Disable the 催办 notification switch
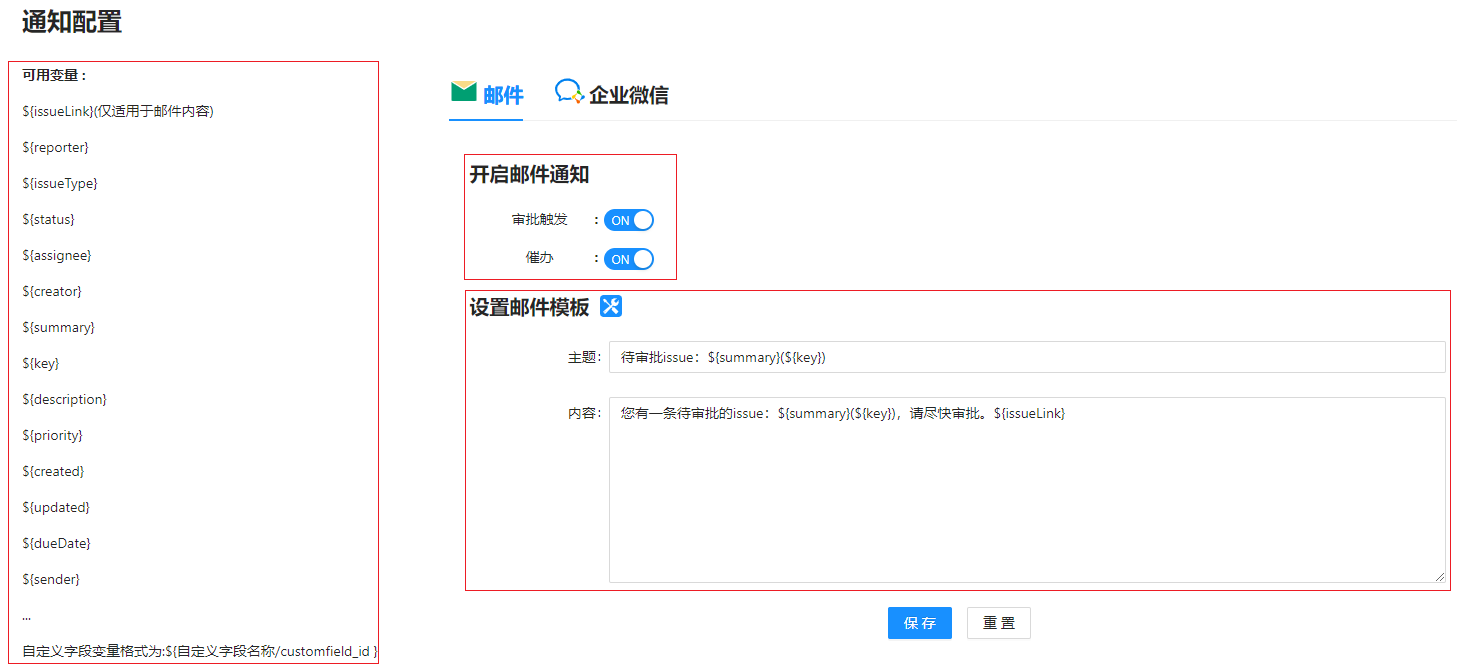 (629, 259)
